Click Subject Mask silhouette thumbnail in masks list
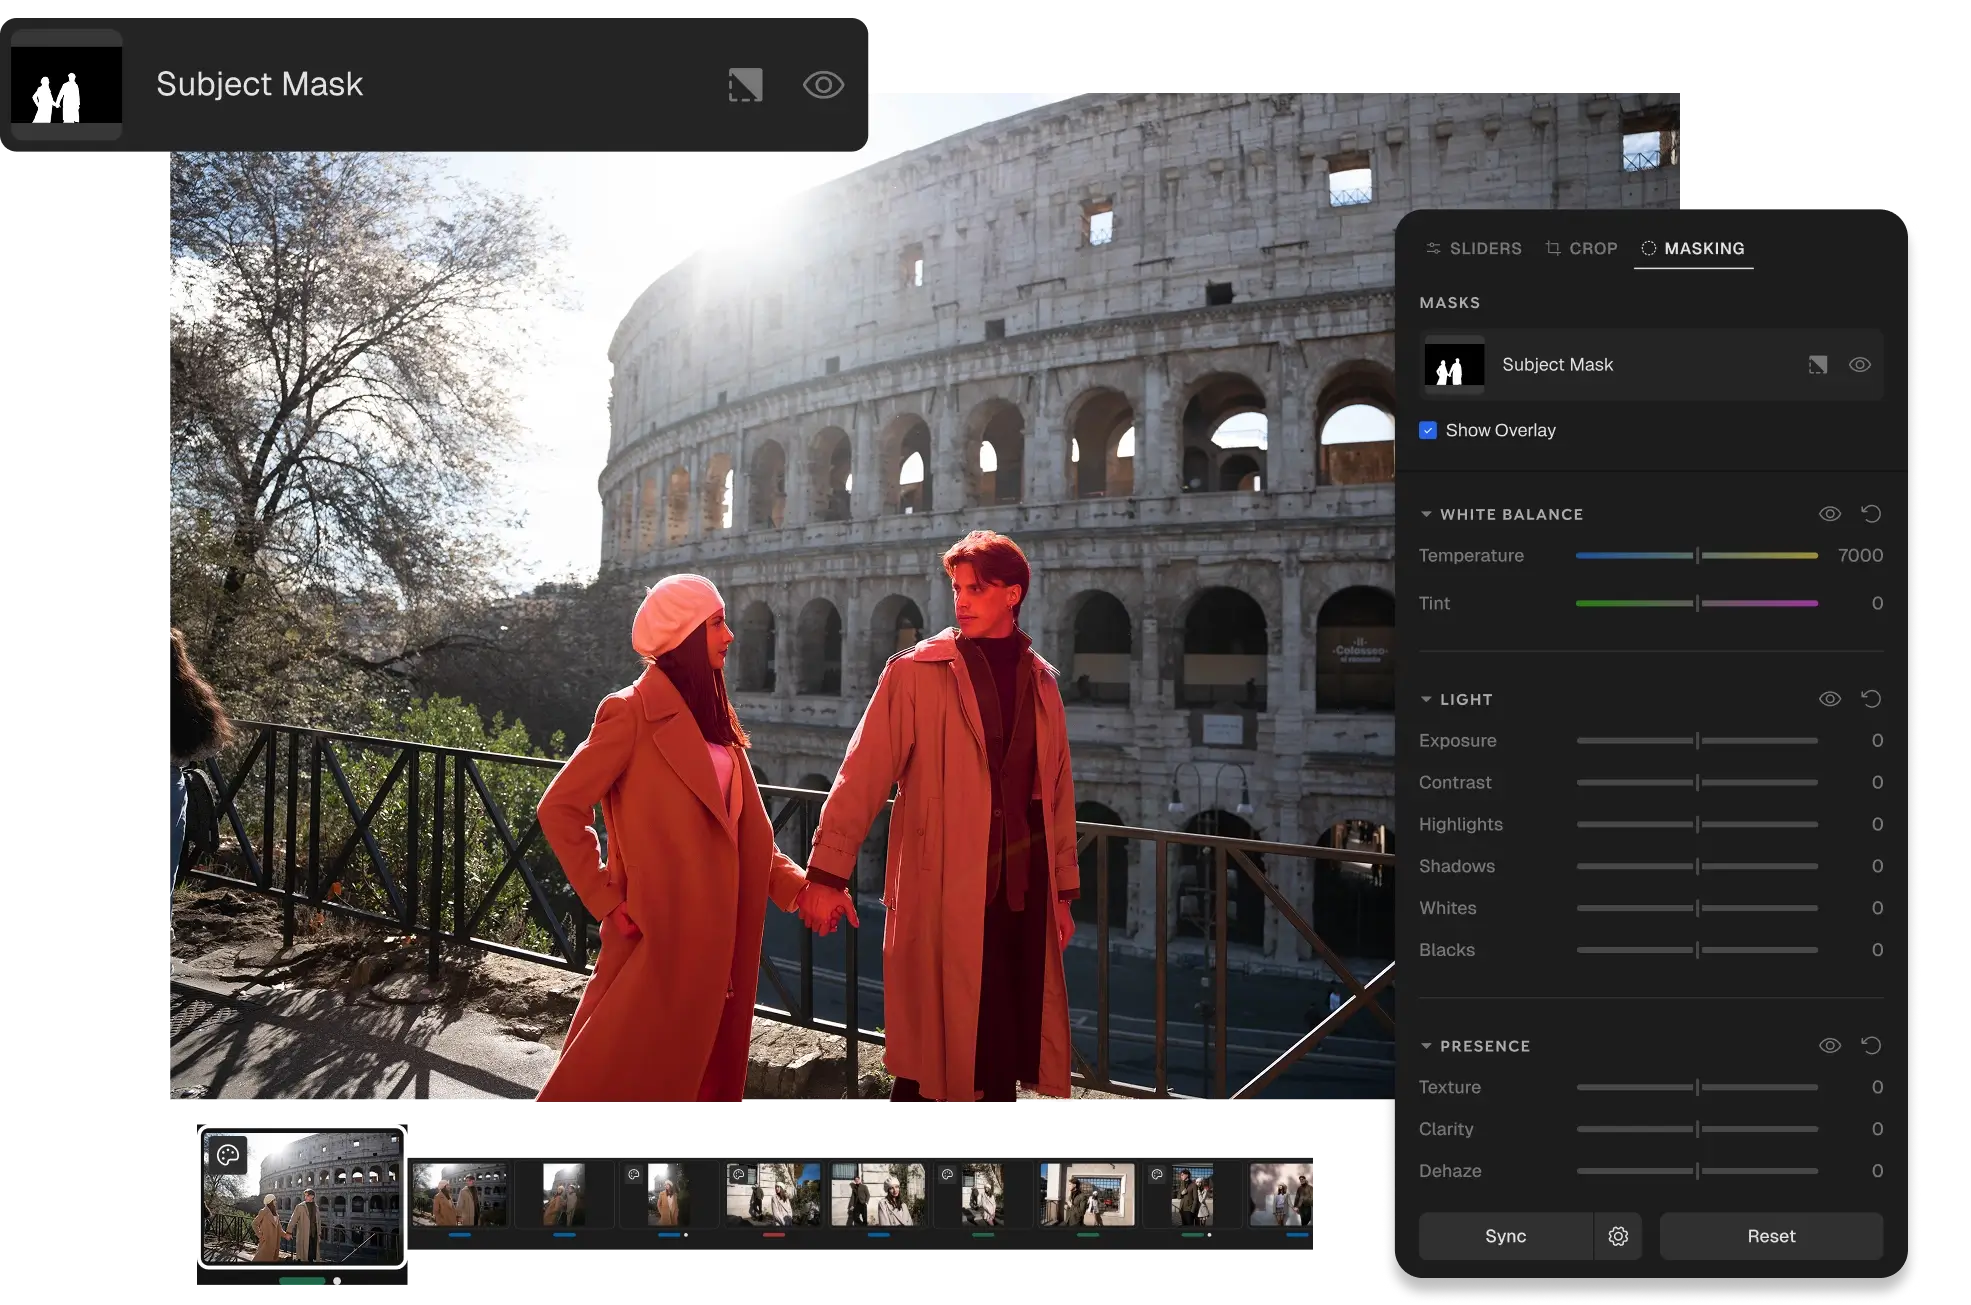 coord(1453,365)
